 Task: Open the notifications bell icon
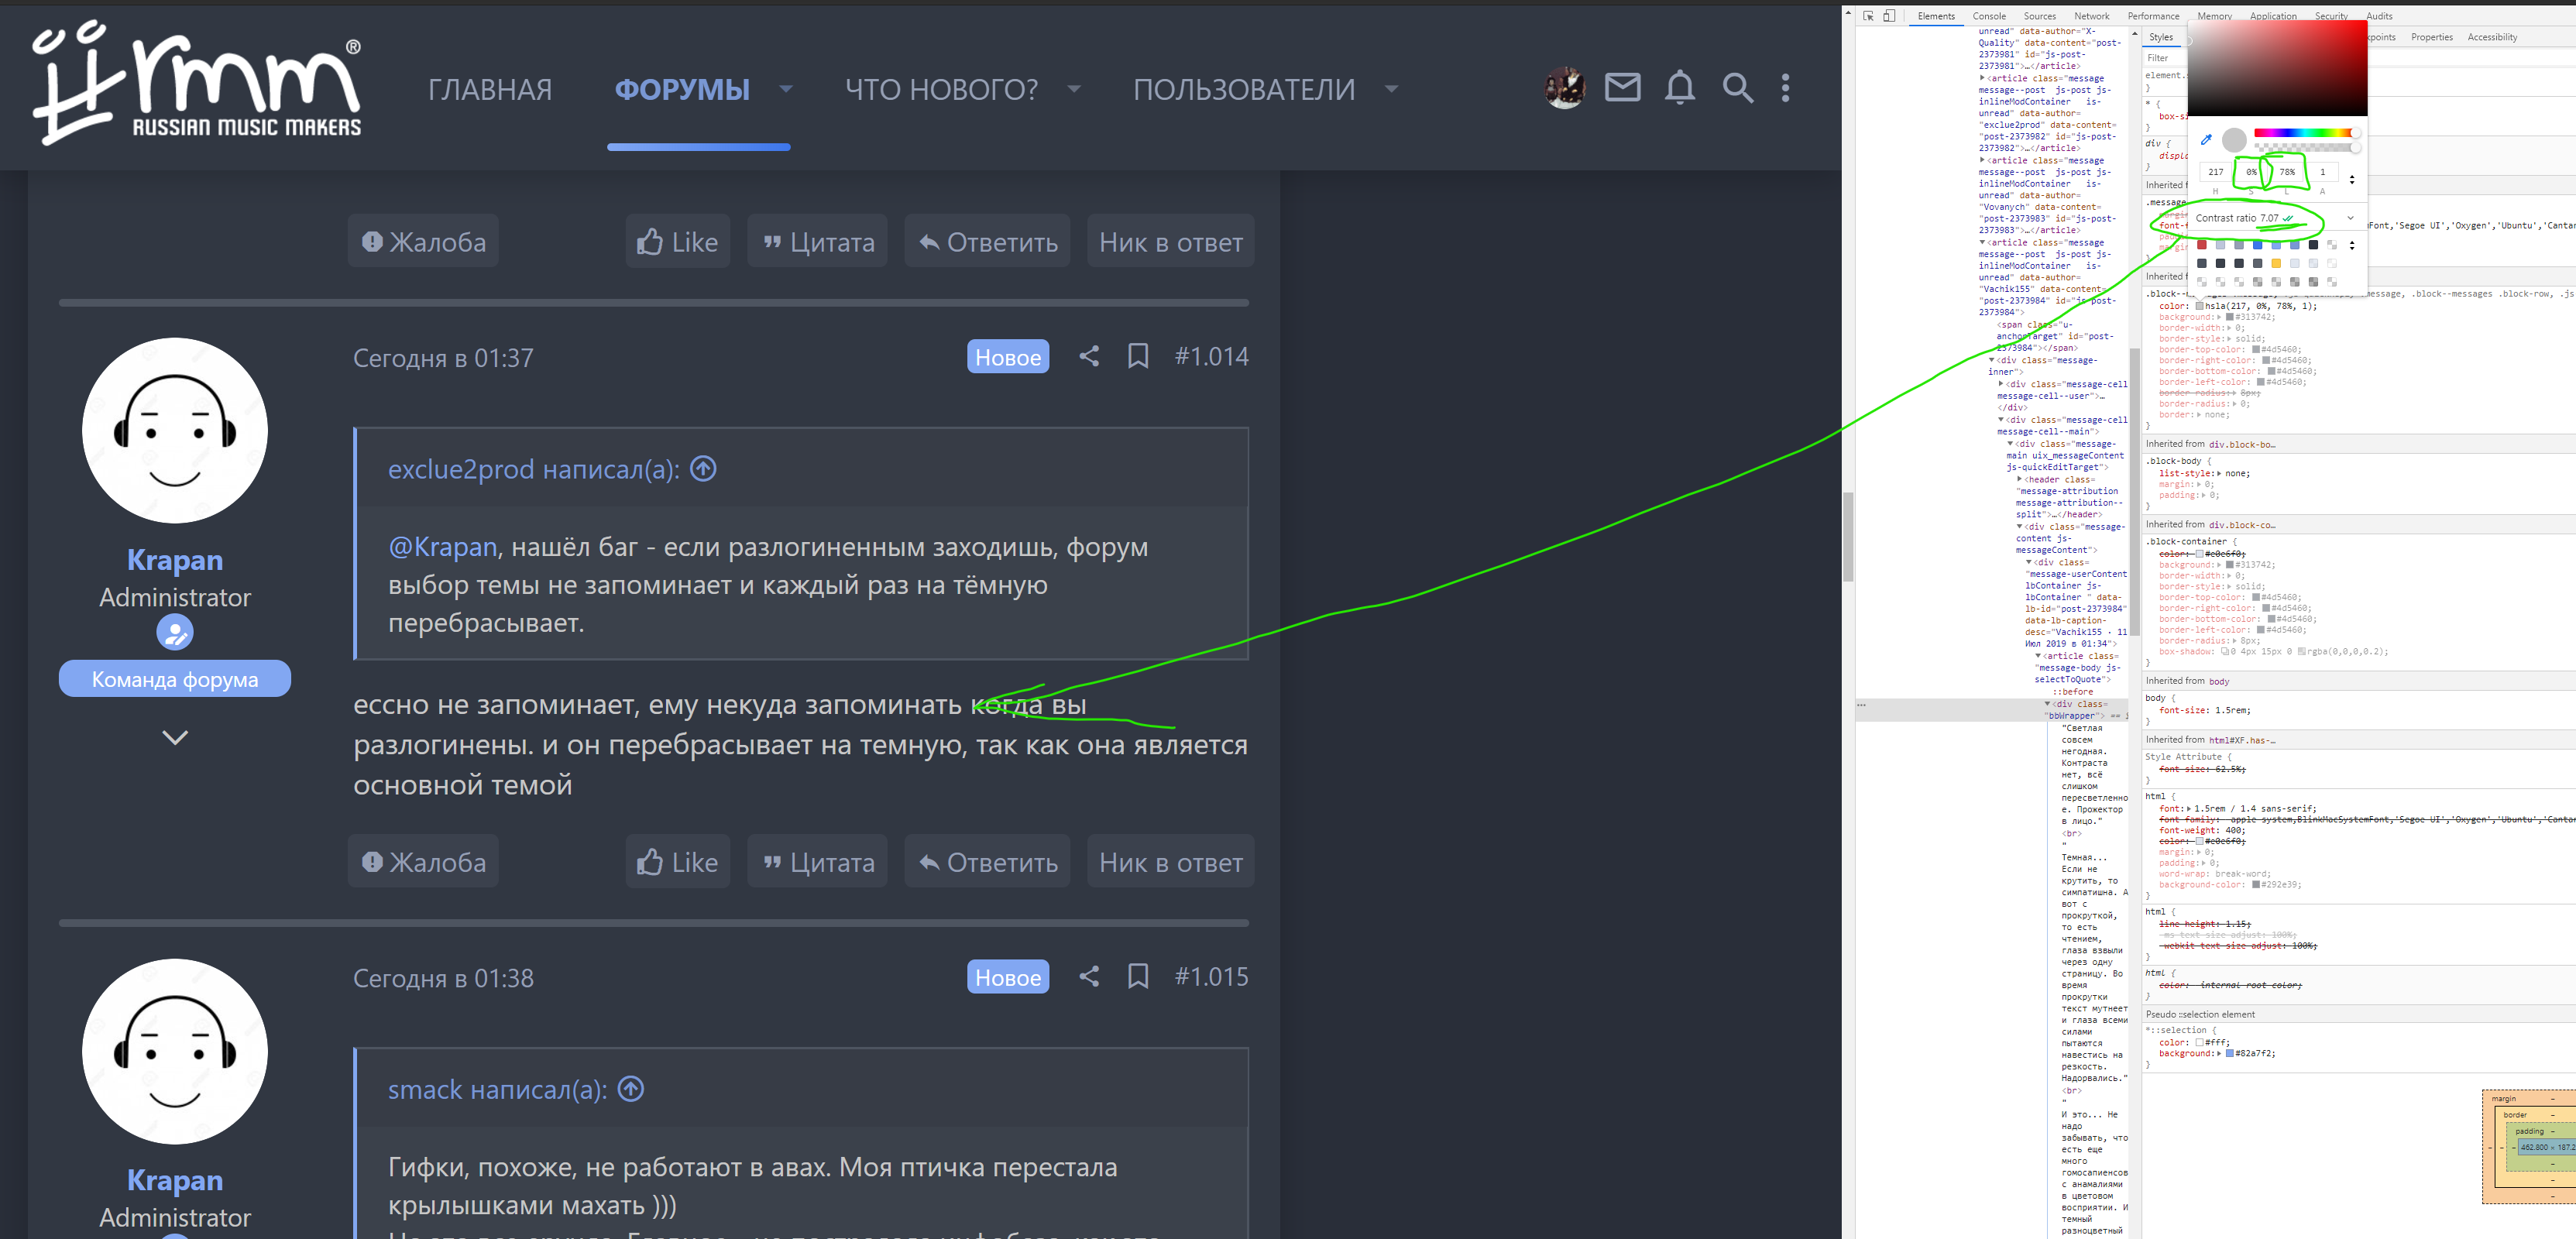pos(1679,88)
